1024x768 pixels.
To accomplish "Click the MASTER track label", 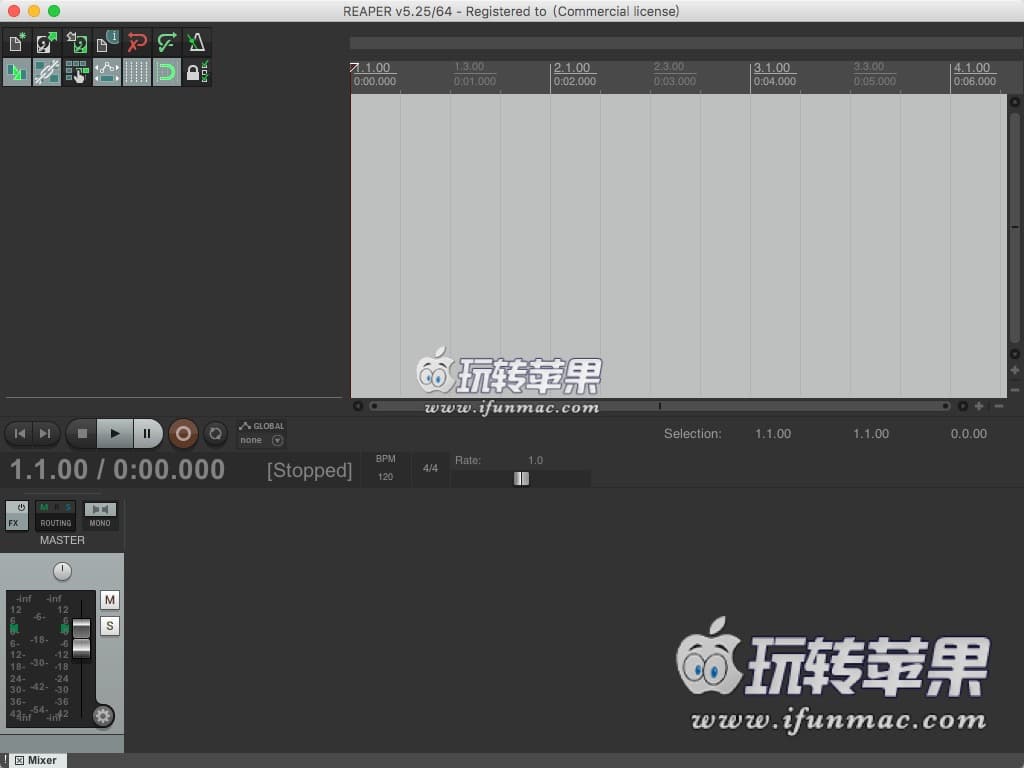I will 62,540.
